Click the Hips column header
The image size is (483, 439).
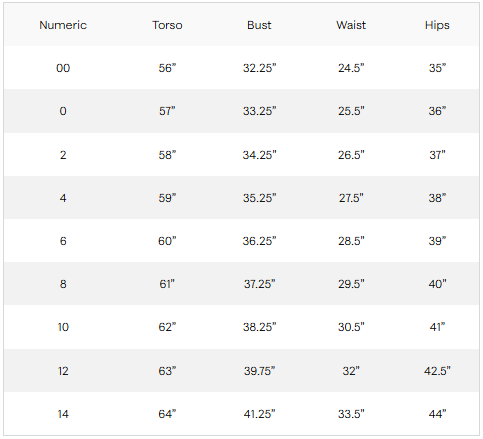(437, 25)
